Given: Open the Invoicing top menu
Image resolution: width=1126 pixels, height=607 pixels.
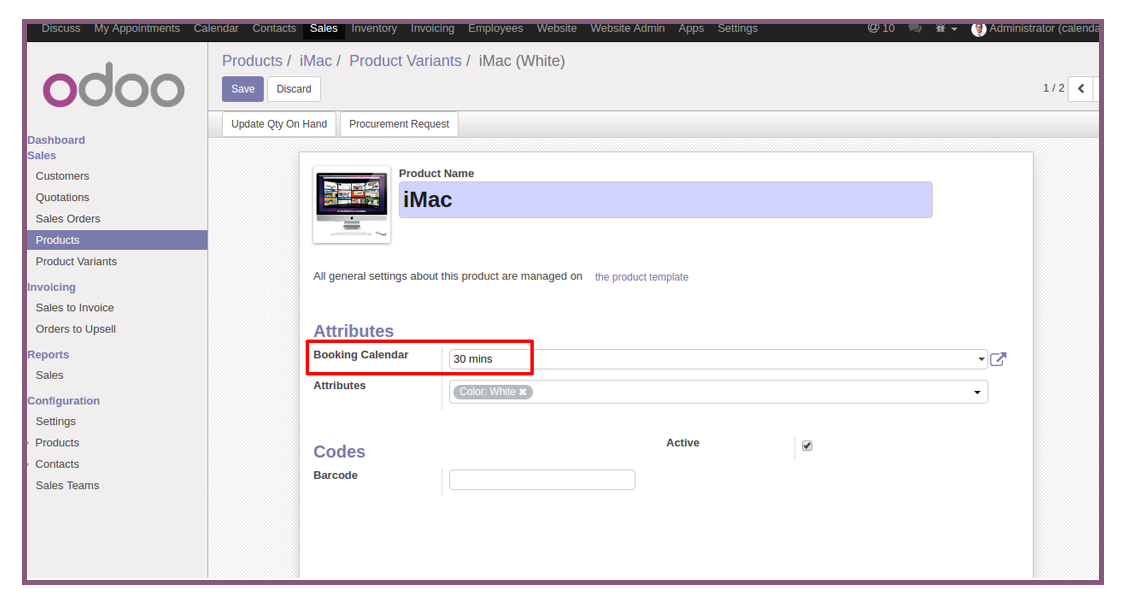Looking at the screenshot, I should point(432,28).
